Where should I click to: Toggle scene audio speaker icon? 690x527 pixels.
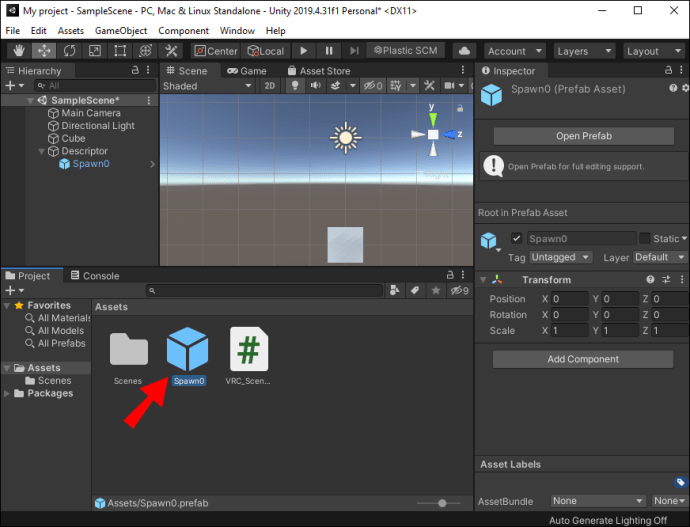[316, 85]
